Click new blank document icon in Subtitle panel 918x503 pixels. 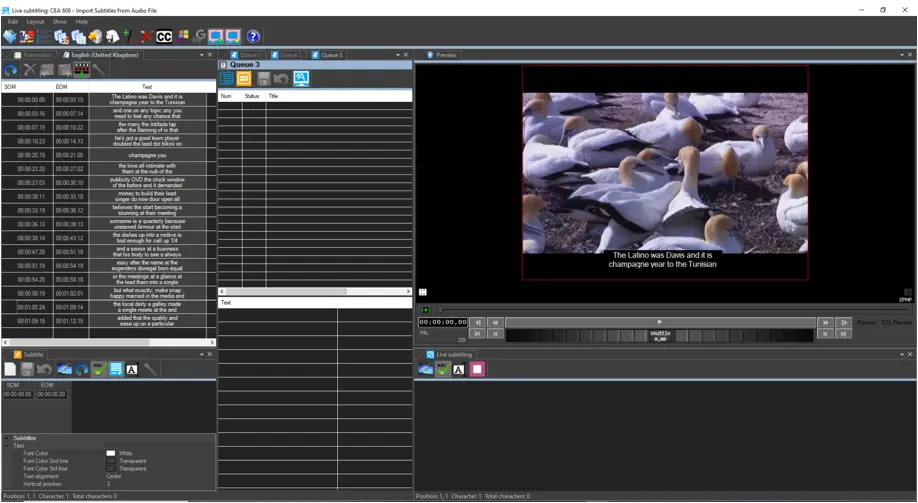(10, 369)
